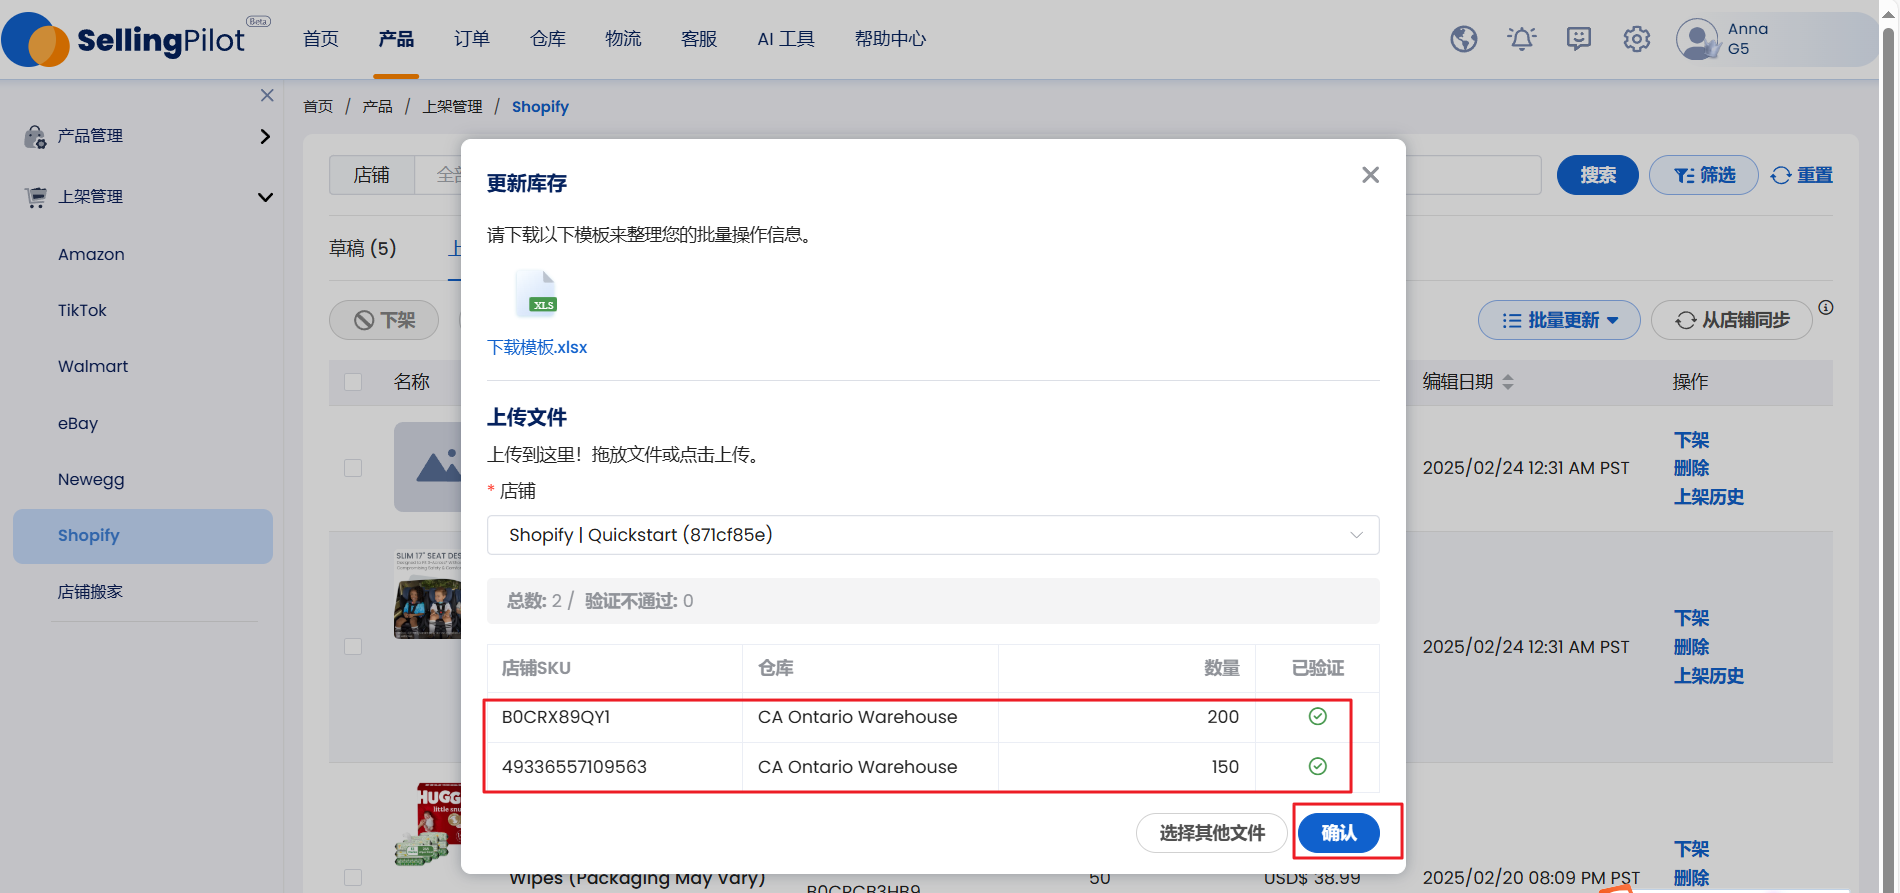This screenshot has height=893, width=1900.
Task: Expand the 产品管理 sidebar section
Action: point(265,136)
